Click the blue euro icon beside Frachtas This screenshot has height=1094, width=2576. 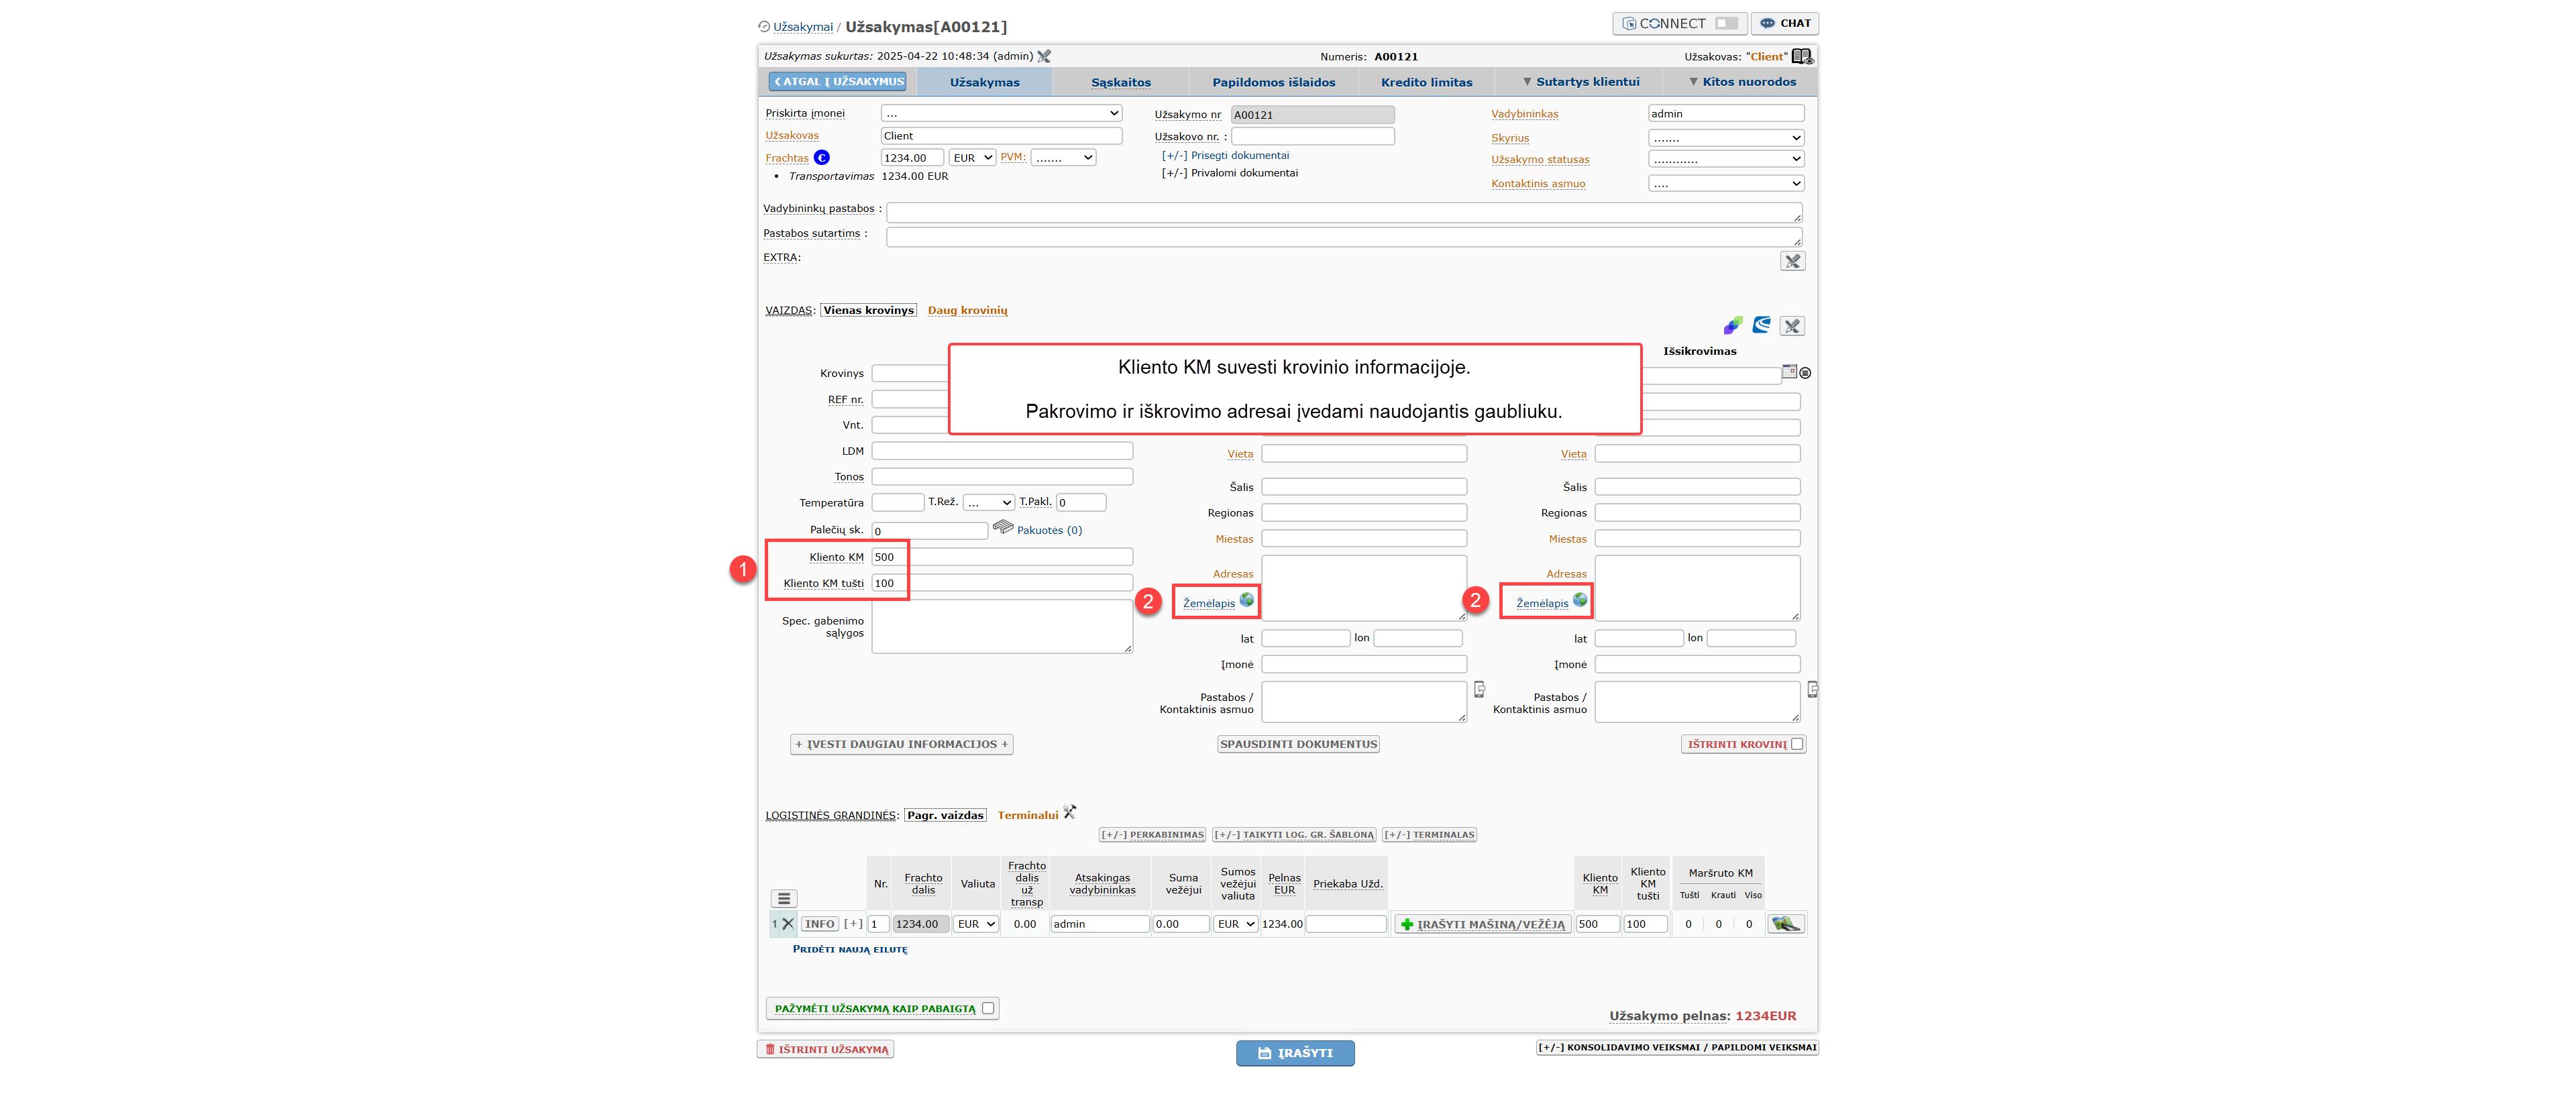coord(821,158)
